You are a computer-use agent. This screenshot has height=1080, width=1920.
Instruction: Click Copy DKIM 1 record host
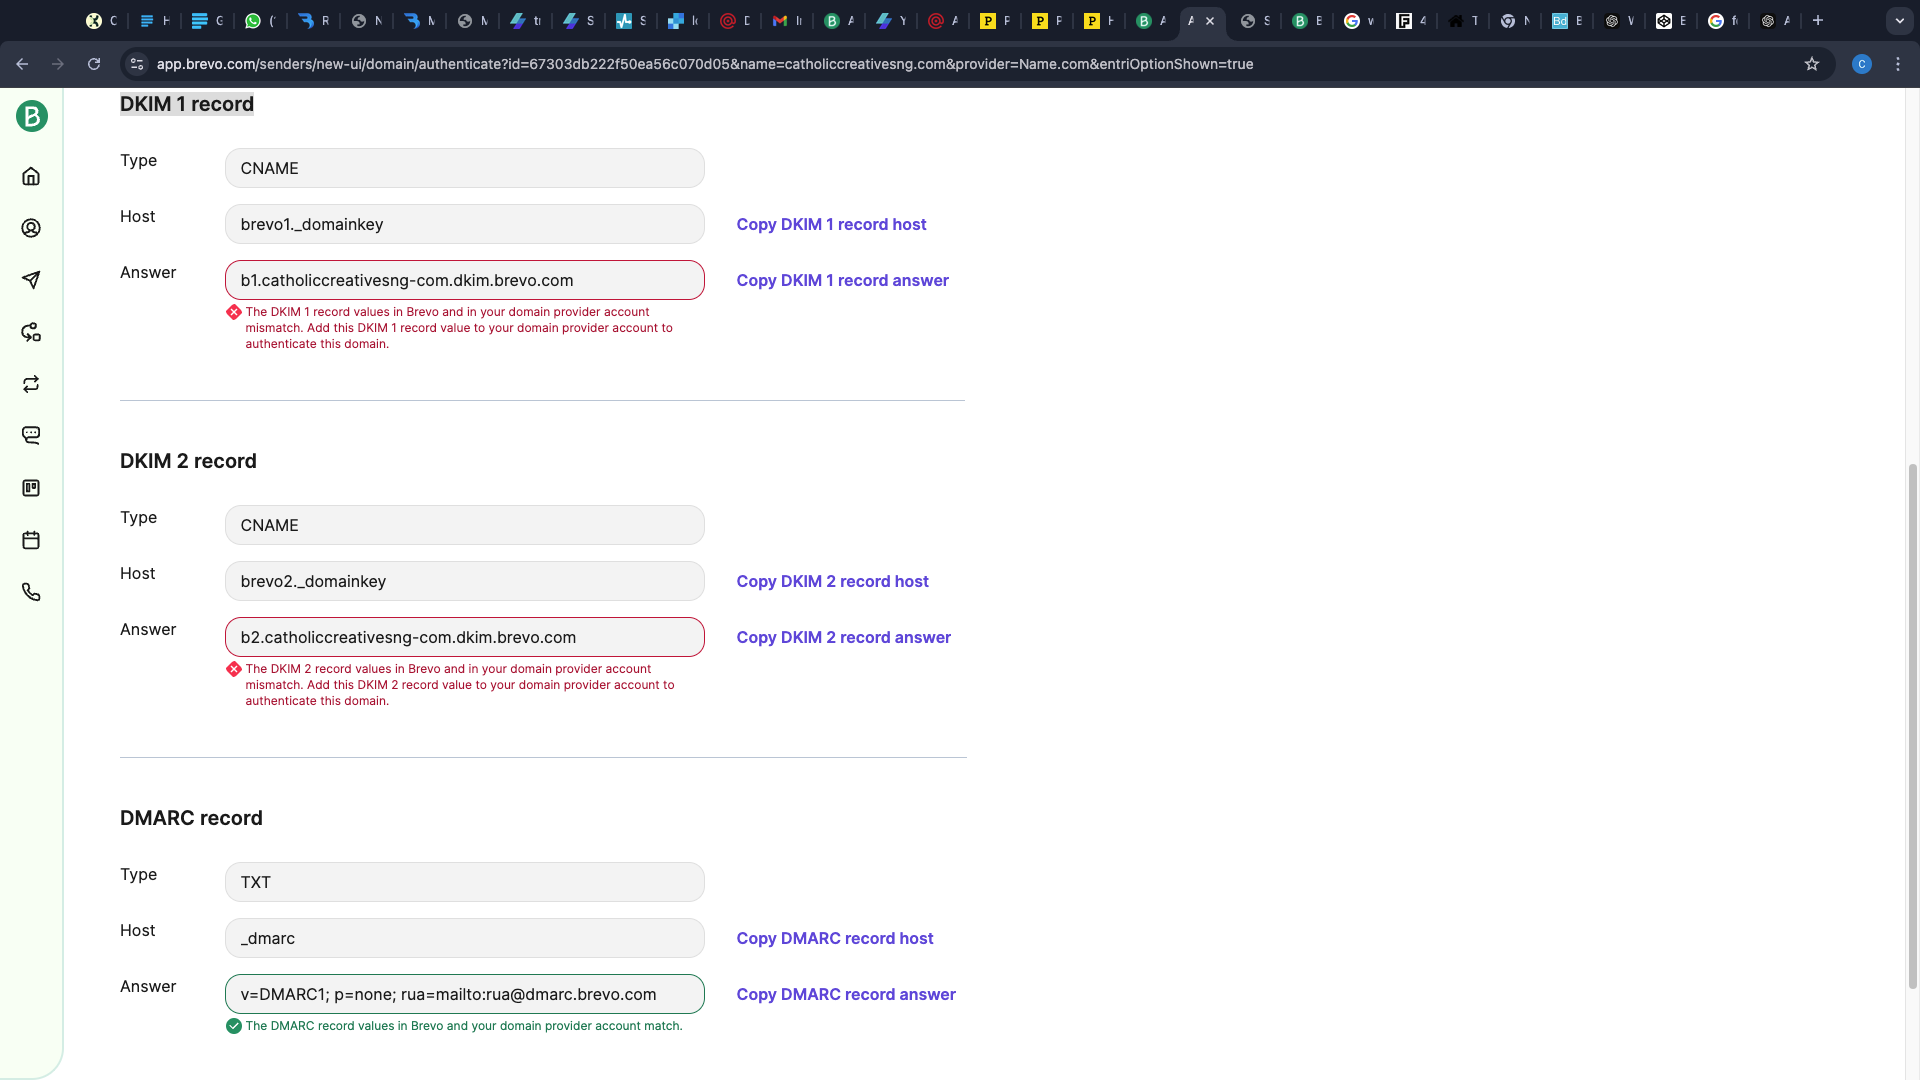(x=831, y=224)
